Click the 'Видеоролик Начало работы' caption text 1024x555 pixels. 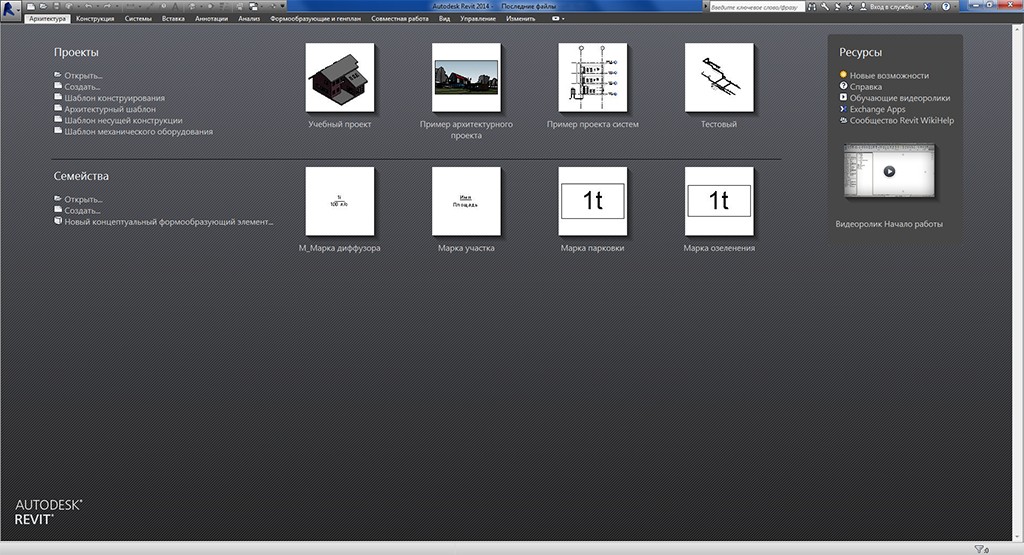point(889,224)
